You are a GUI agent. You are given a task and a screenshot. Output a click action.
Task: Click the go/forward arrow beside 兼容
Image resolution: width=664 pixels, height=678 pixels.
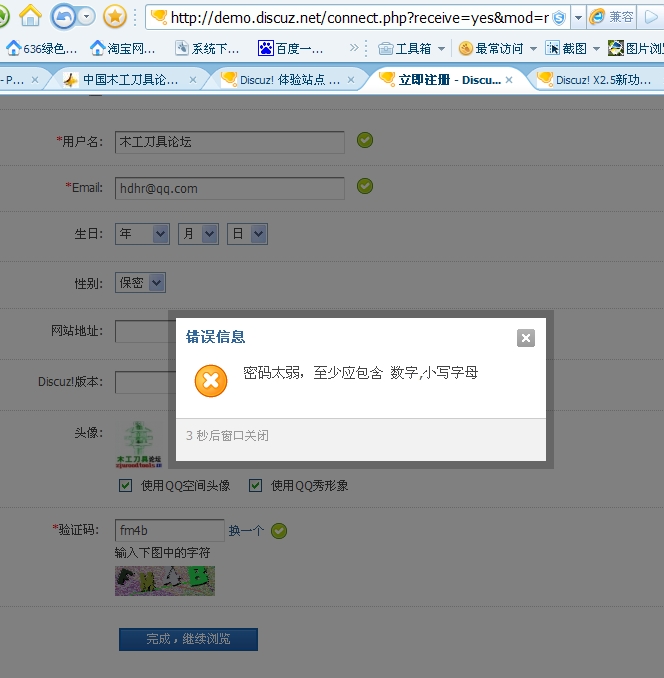click(x=651, y=17)
